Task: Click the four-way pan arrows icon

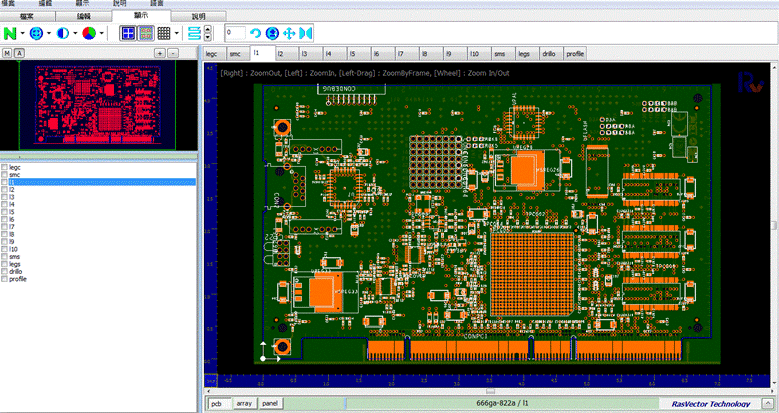Action: (289, 34)
